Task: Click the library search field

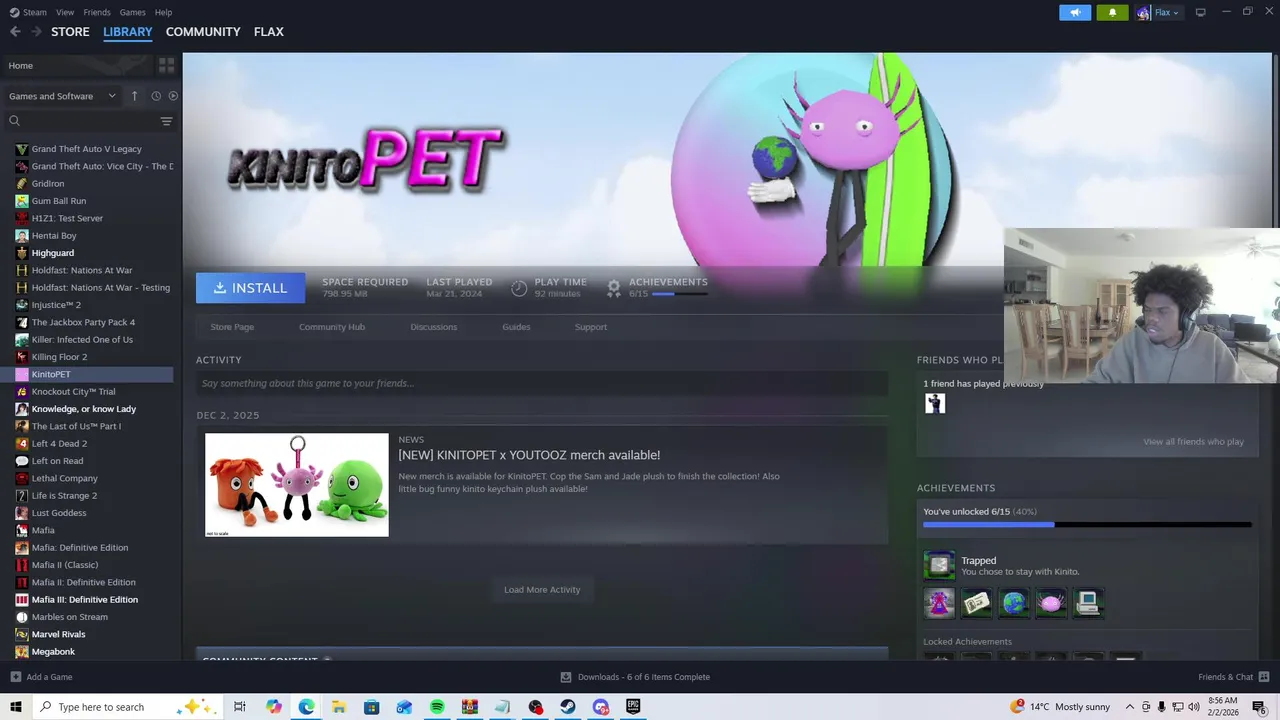Action: pos(88,121)
